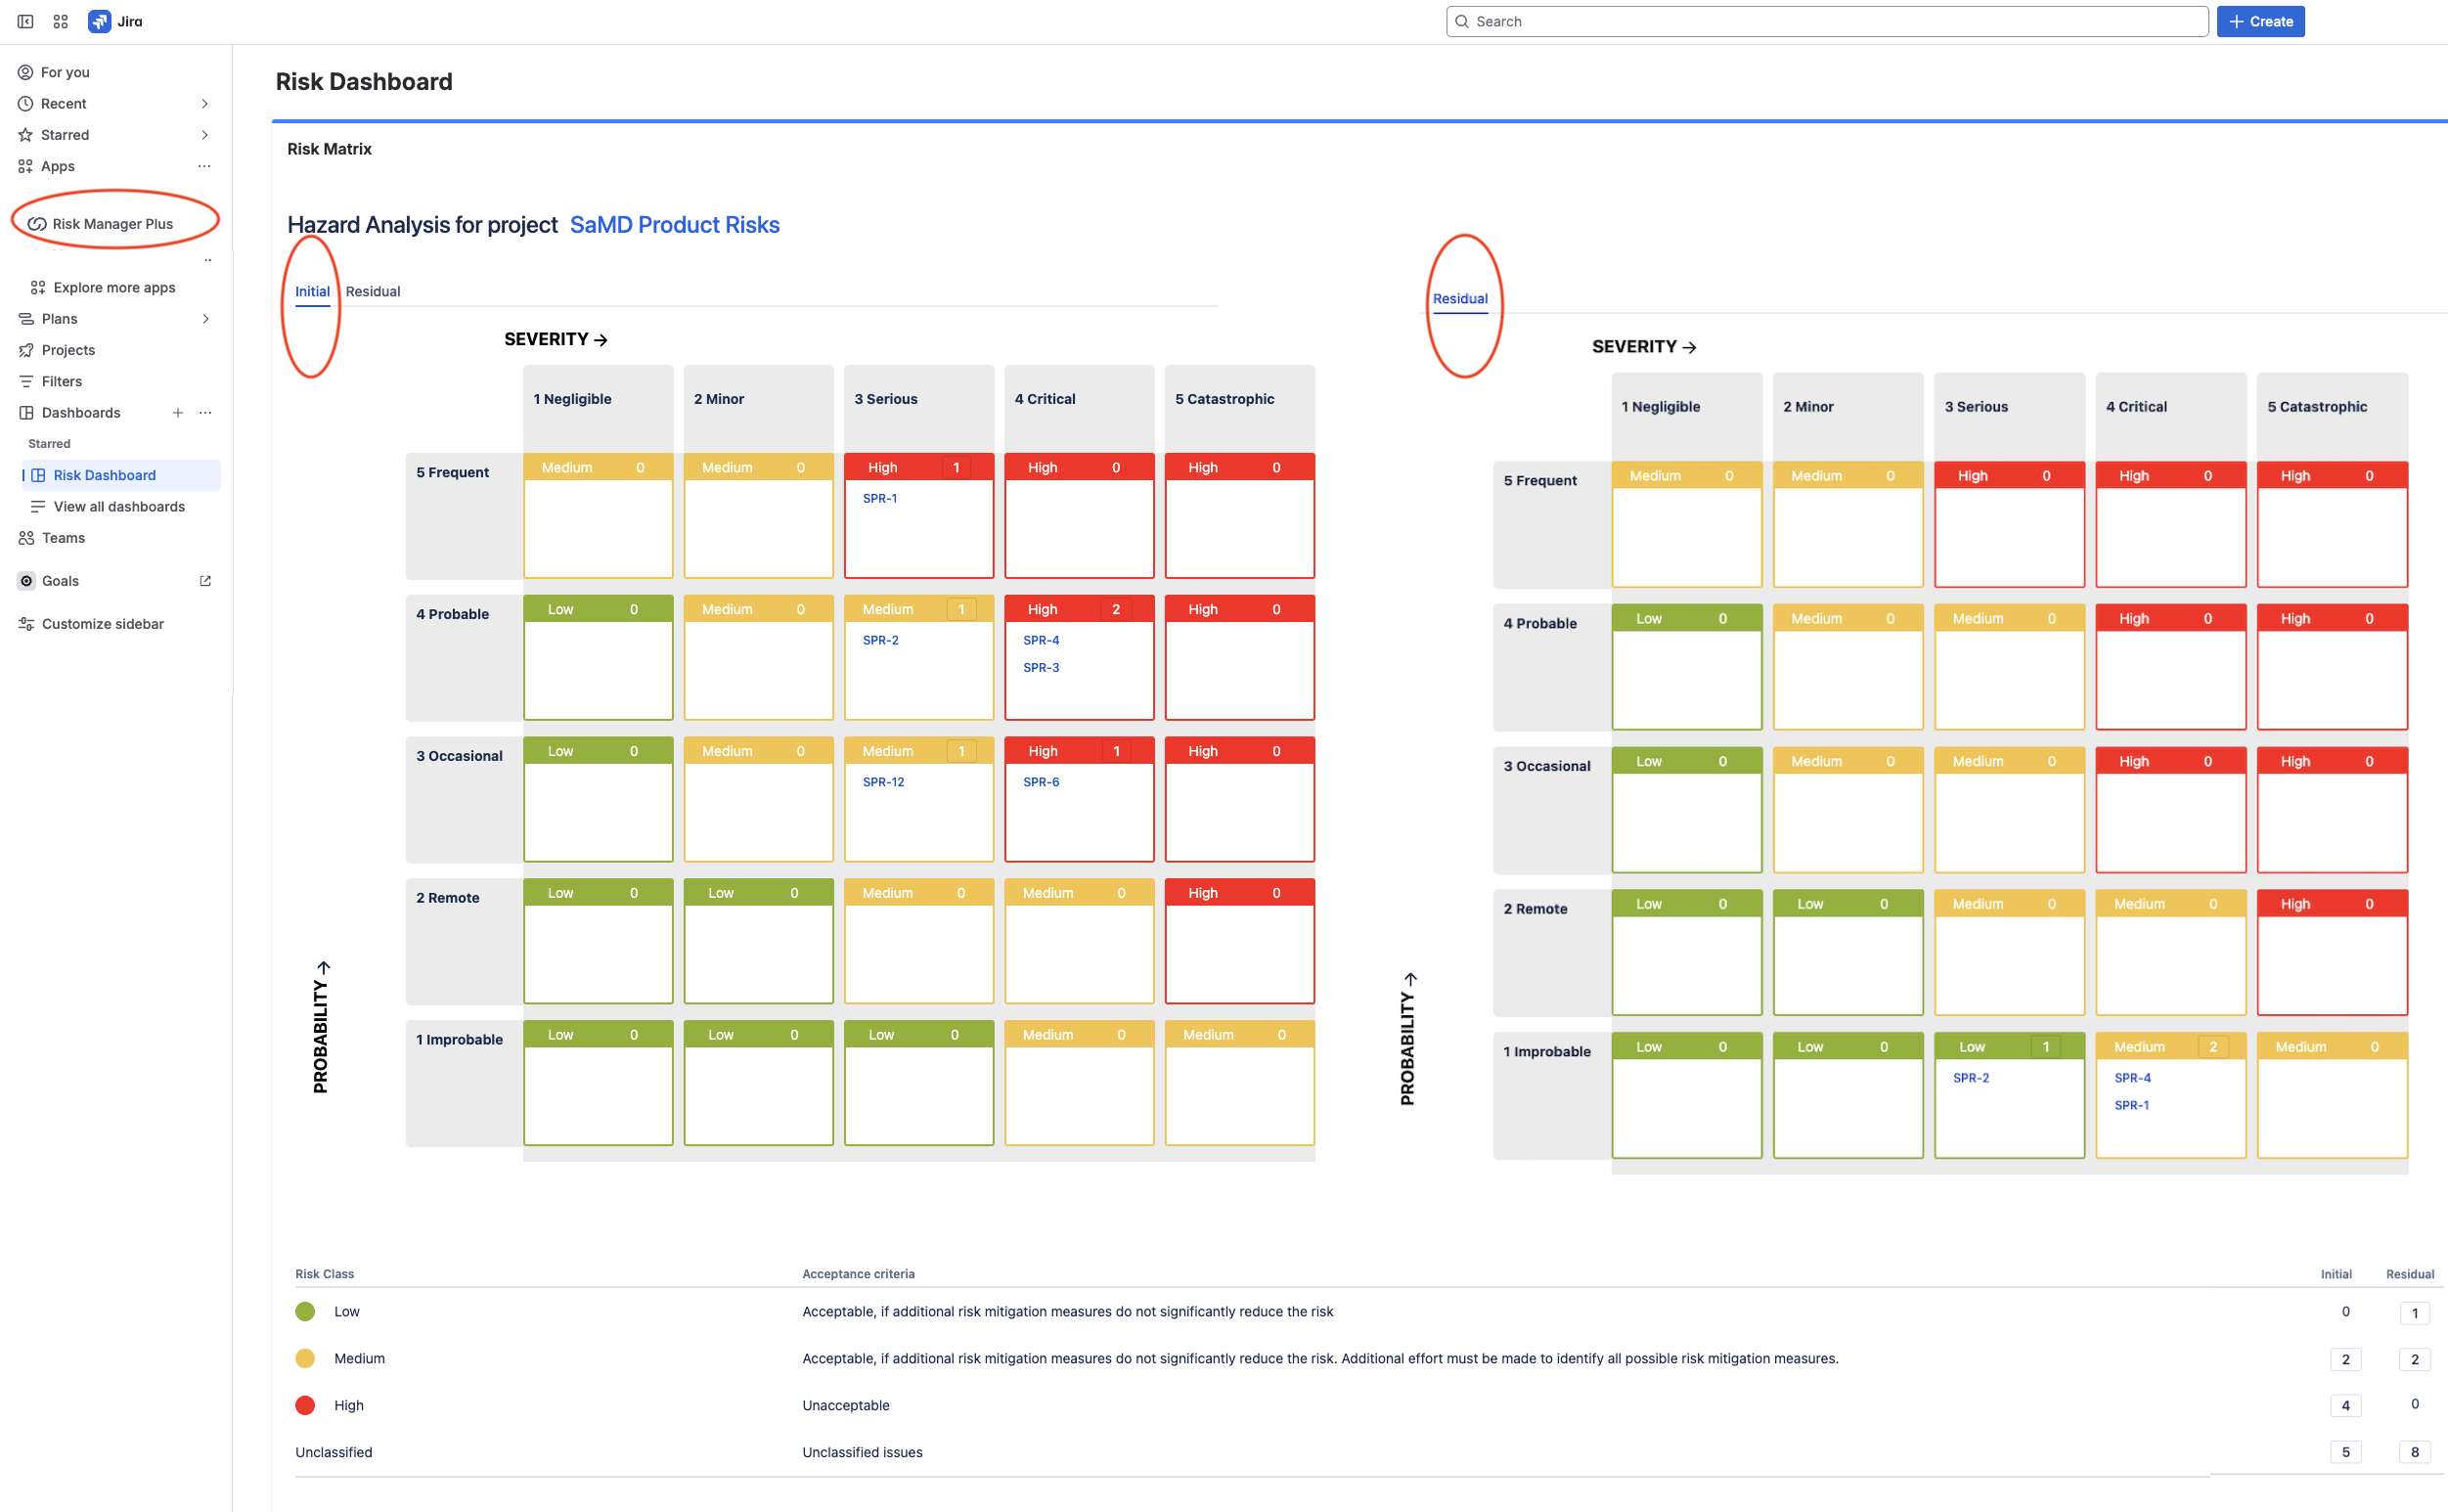Click the red High risk class swatch
The image size is (2448, 1512).
[305, 1405]
